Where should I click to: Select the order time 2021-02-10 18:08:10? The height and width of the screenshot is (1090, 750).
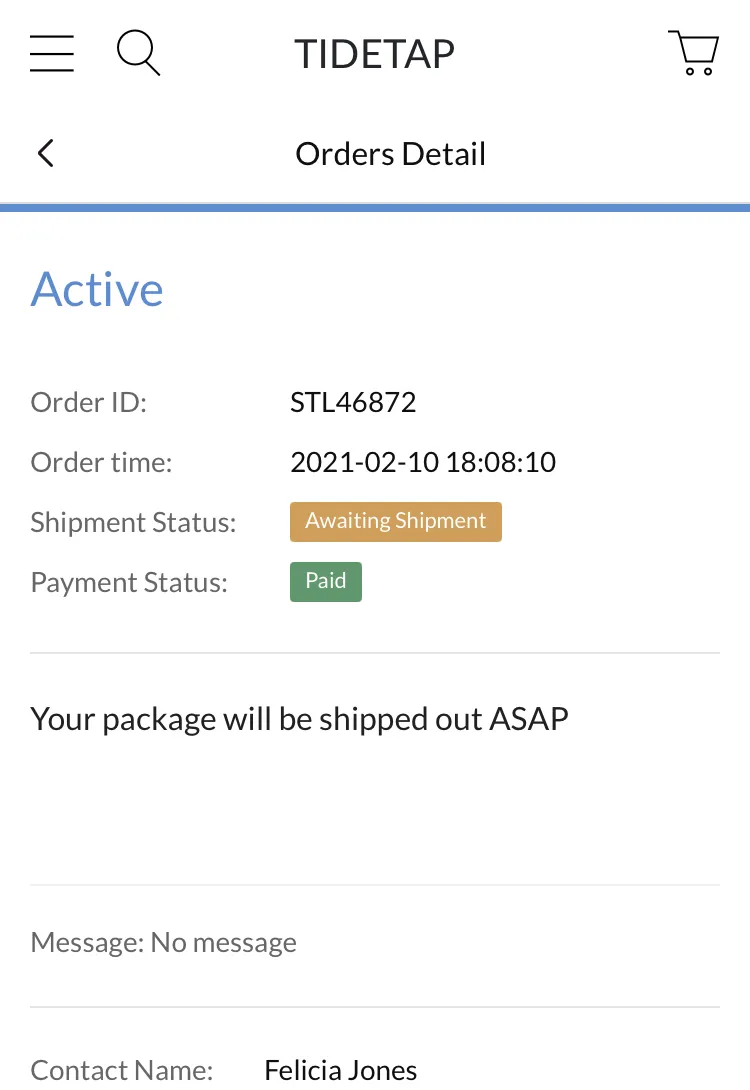point(423,462)
